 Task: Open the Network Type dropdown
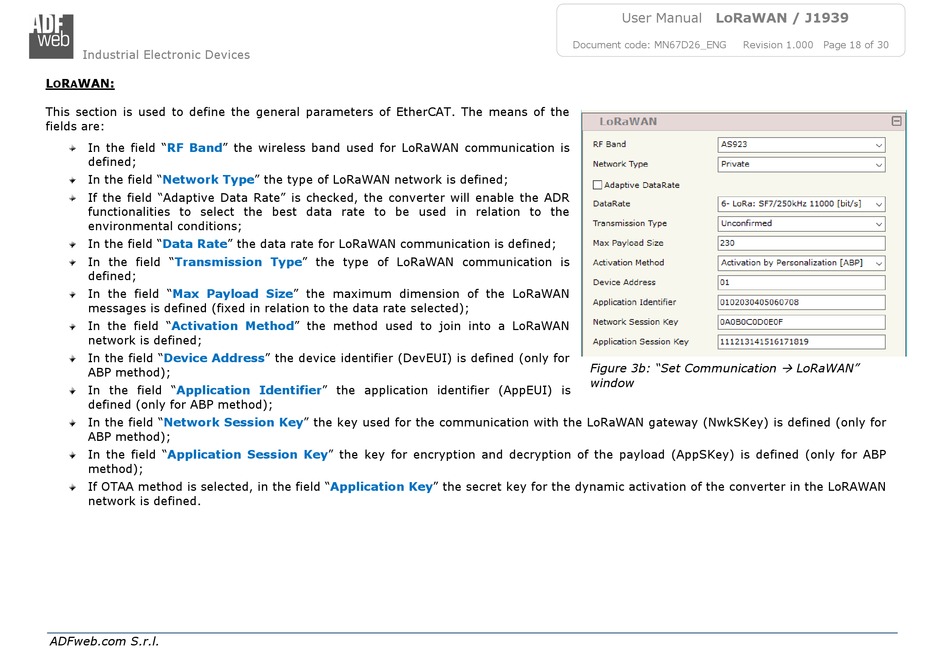[x=801, y=164]
